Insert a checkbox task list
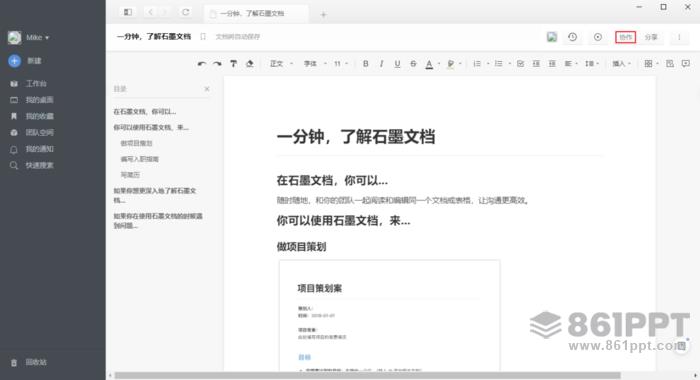This screenshot has width=700, height=380. 521,64
